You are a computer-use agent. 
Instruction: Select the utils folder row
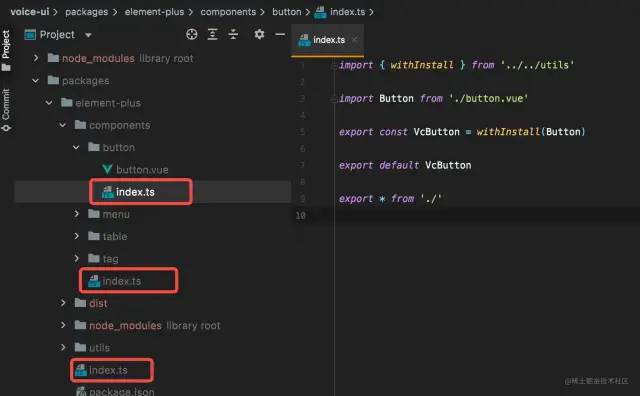(x=153, y=347)
